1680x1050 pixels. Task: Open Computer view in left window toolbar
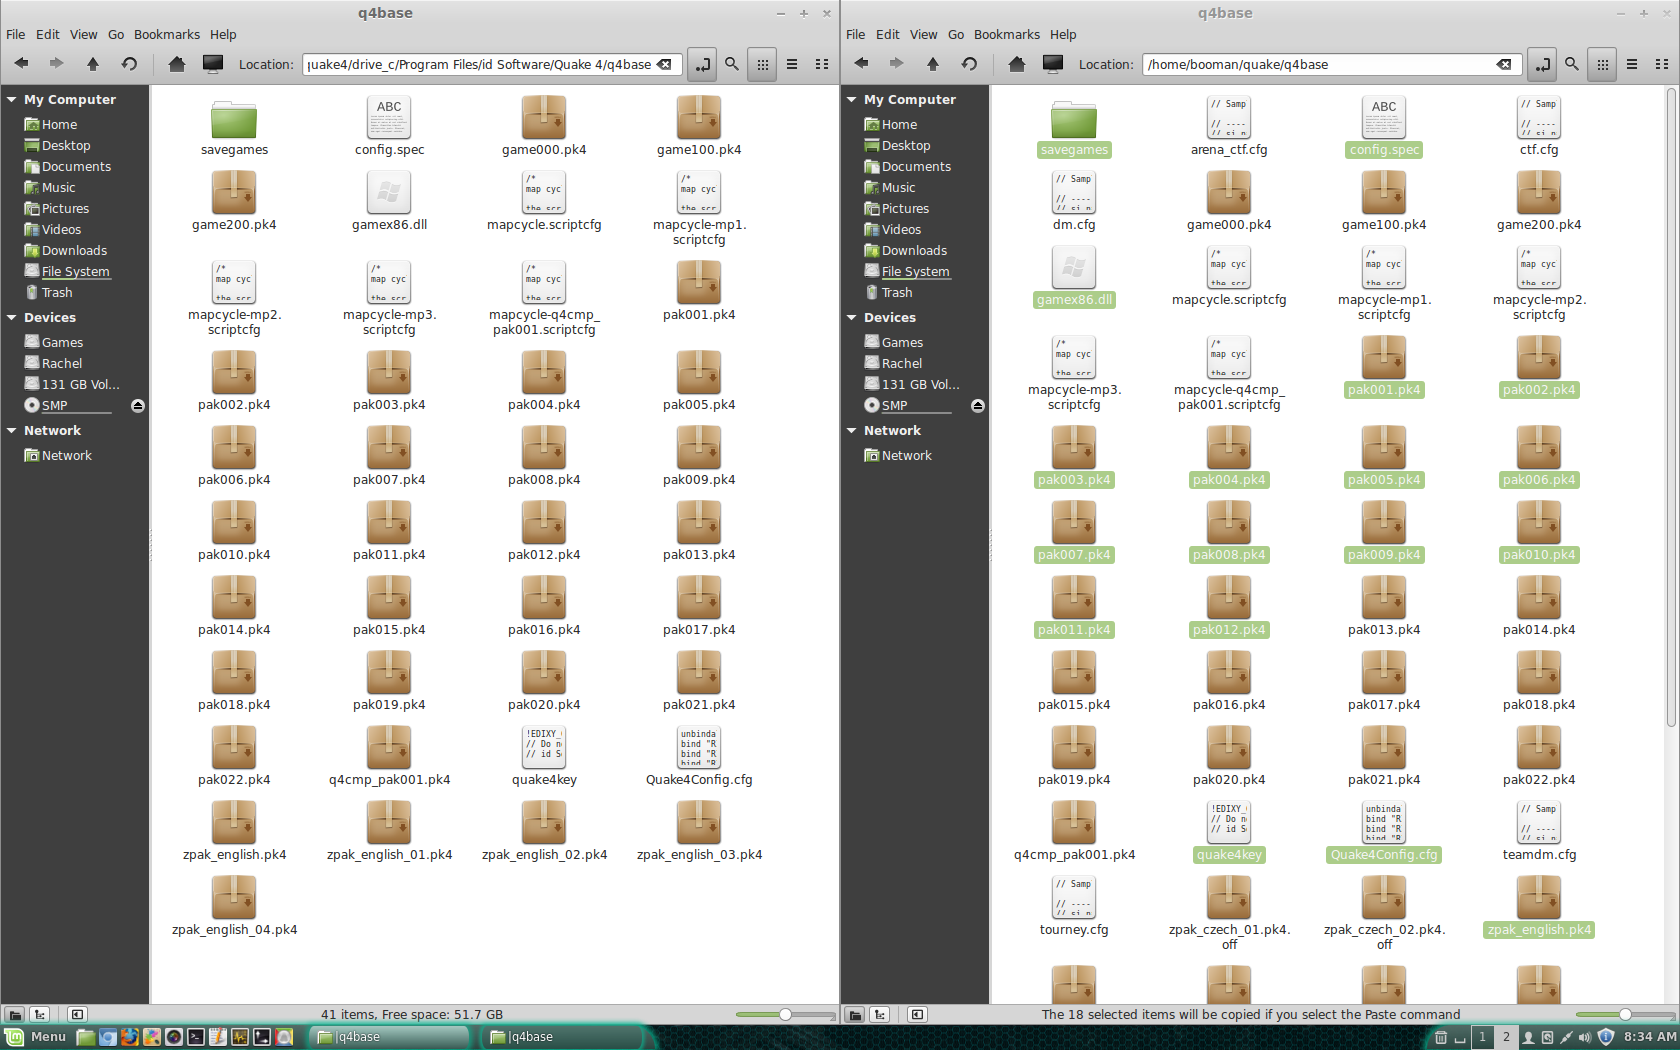click(x=213, y=64)
